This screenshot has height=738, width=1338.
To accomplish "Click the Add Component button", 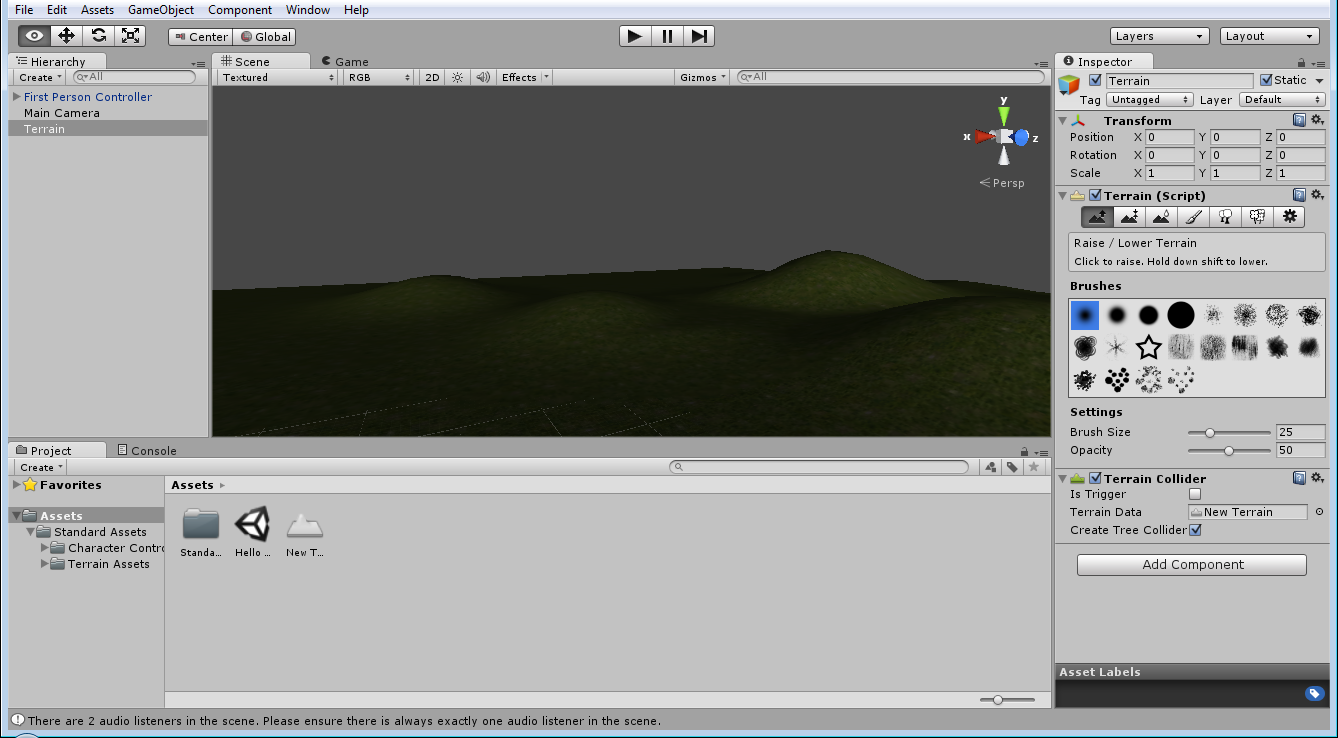I will pyautogui.click(x=1192, y=565).
